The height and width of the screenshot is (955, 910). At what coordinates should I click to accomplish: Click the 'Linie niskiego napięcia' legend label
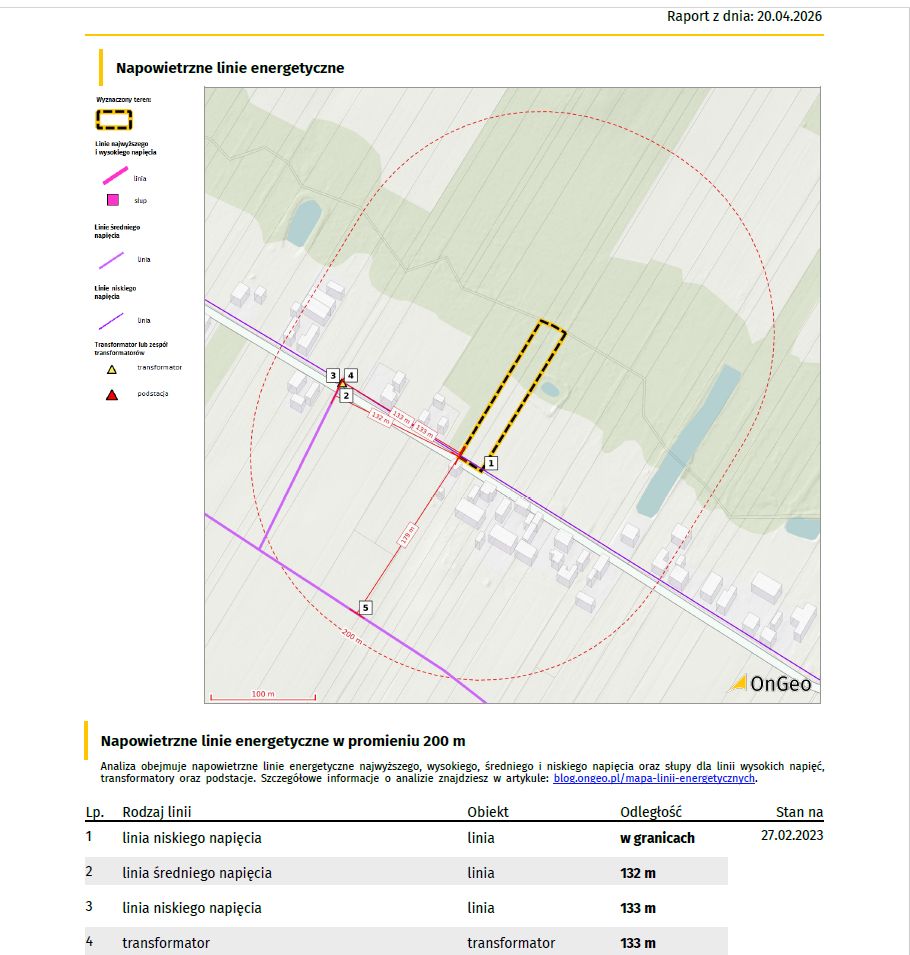(115, 292)
